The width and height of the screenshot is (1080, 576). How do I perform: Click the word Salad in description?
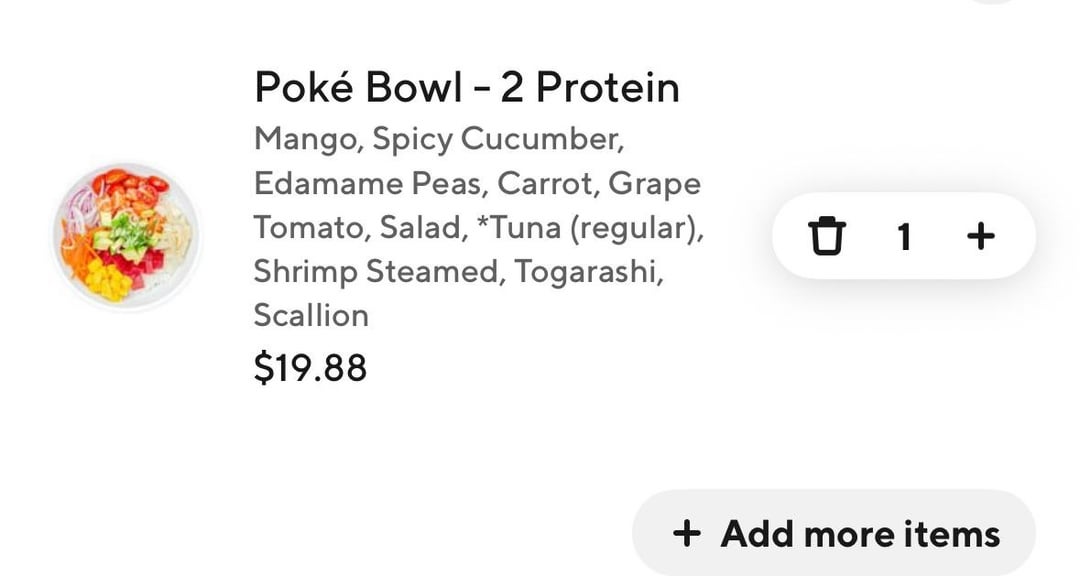(422, 228)
